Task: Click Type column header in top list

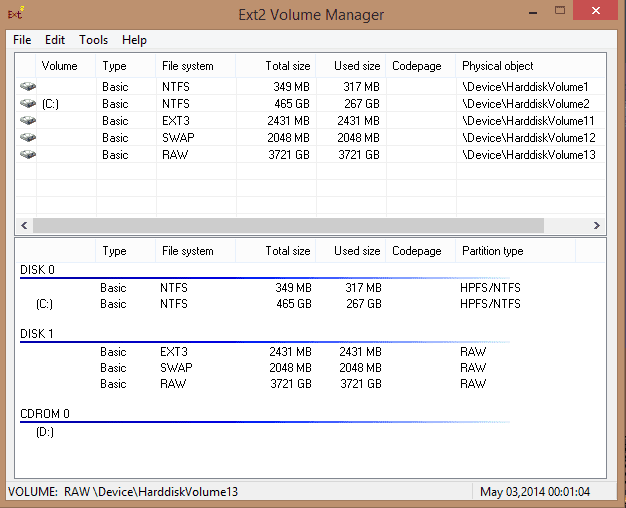Action: [126, 66]
